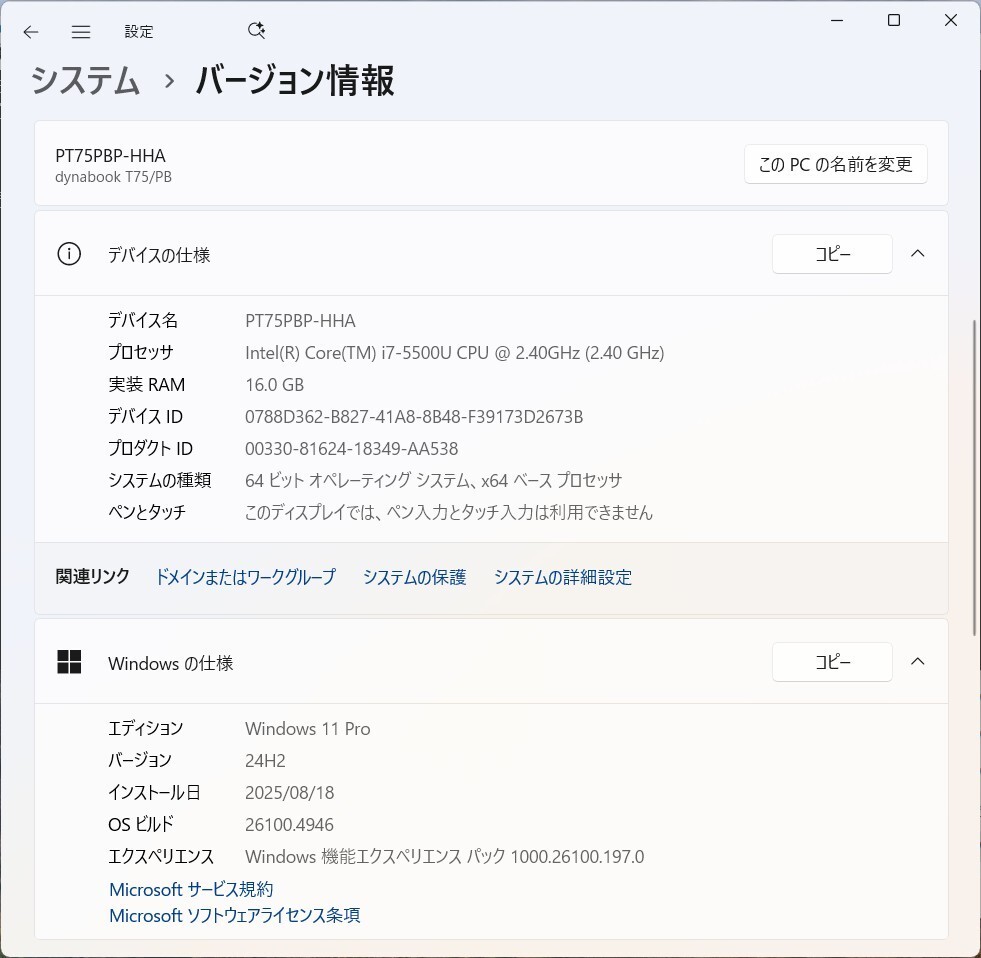Click the 関連リンク label
Screen dimensions: 981x958
tap(93, 576)
